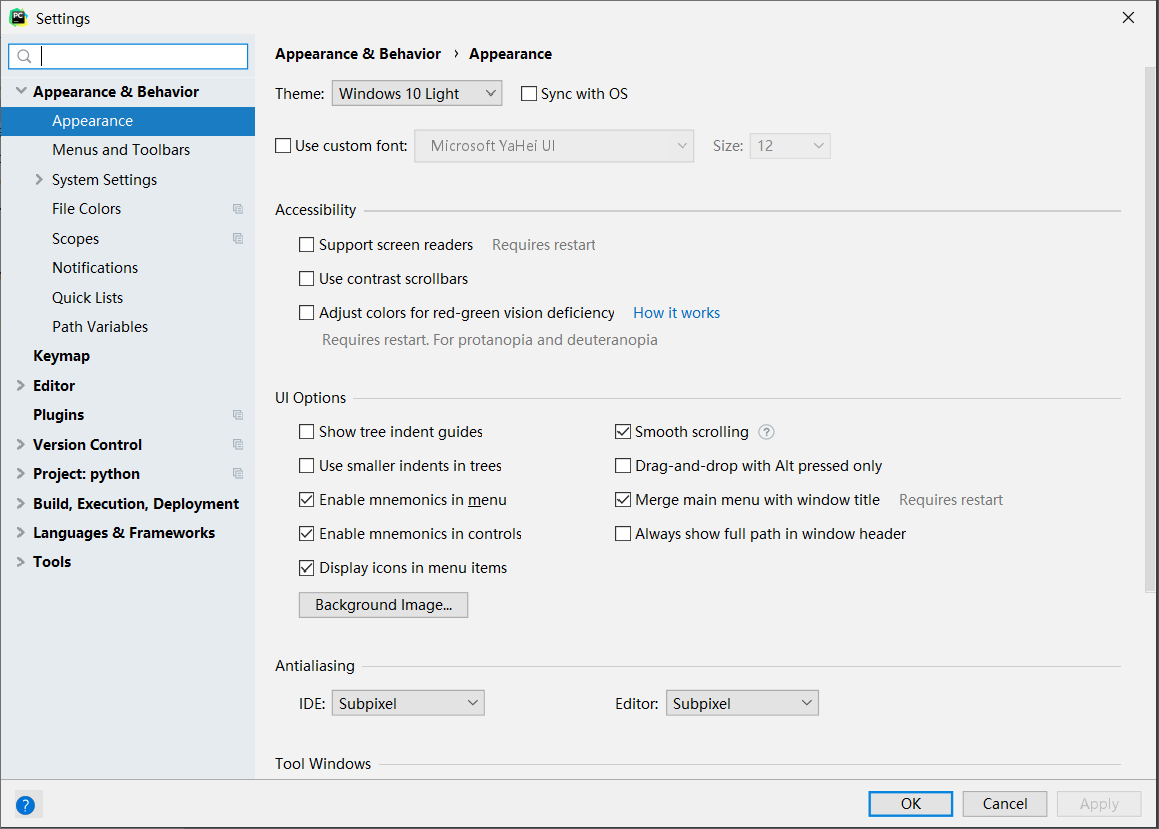
Task: Expand the Editor tree node
Action: click(21, 386)
